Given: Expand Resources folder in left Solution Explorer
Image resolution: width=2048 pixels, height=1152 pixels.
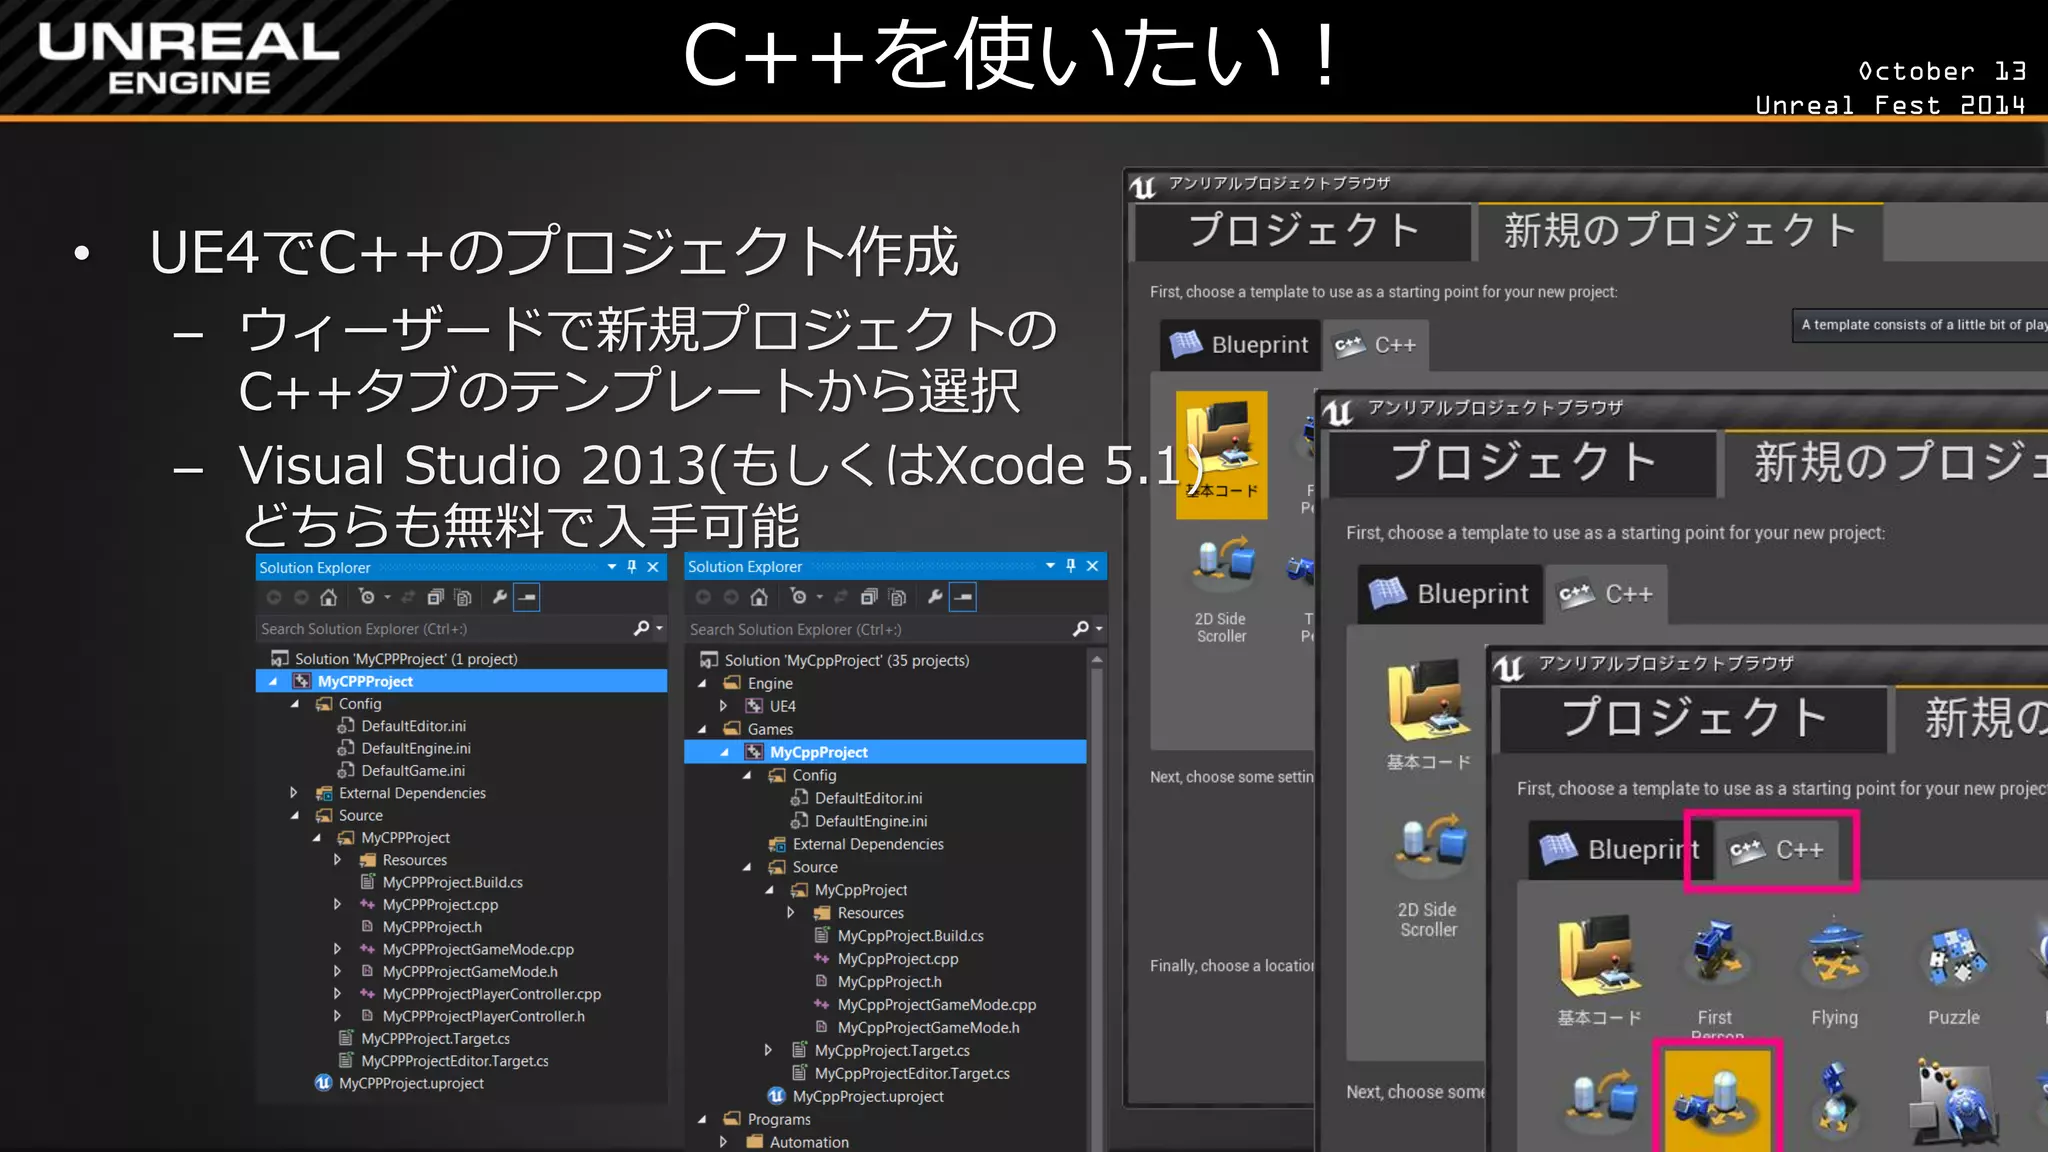Looking at the screenshot, I should click(x=337, y=860).
